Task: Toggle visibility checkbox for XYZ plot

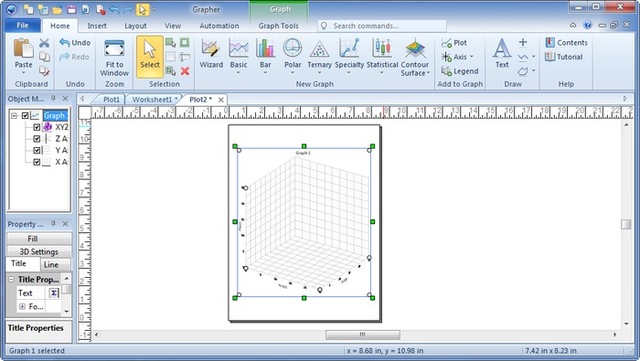Action: point(37,127)
